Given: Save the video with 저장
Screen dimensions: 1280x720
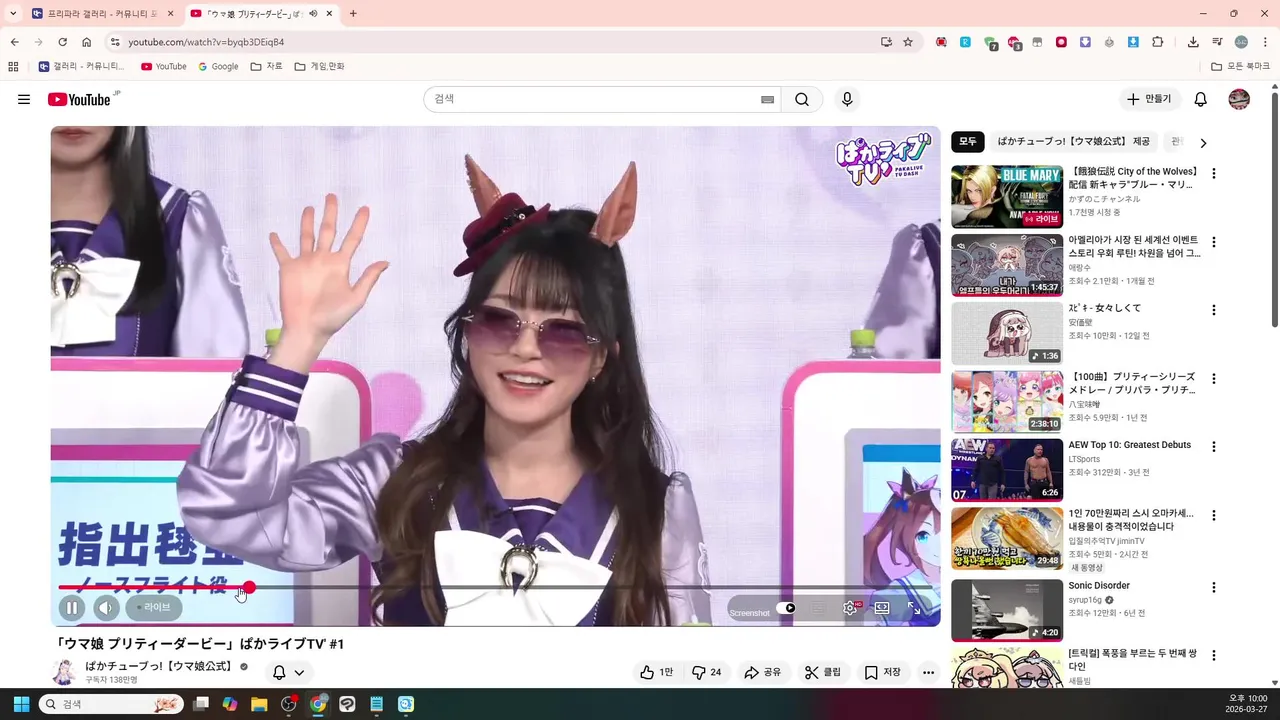Looking at the screenshot, I should pos(883,672).
